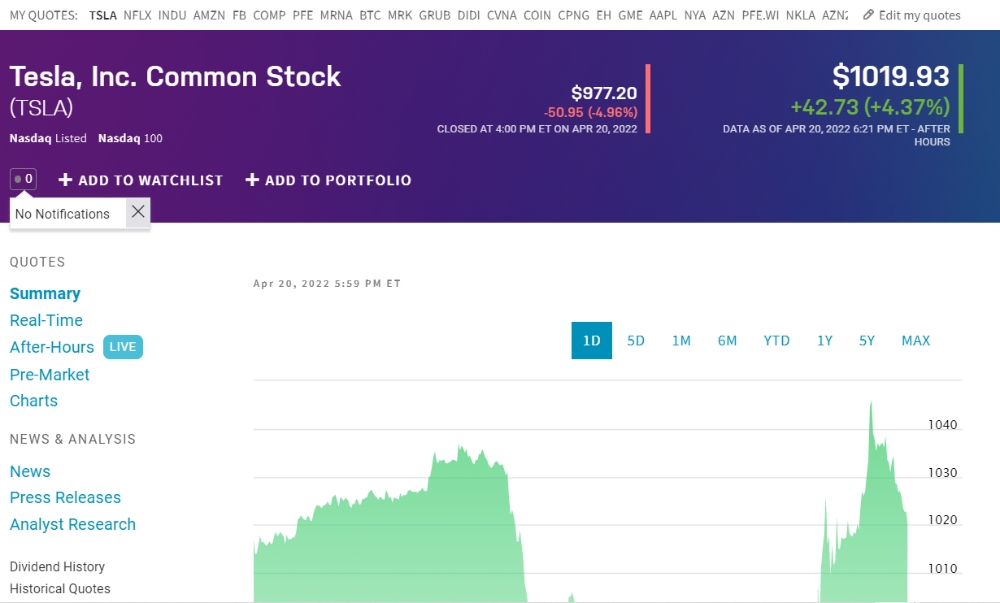
Task: Click the (TSLA) symbol under heading
Action: point(41,107)
